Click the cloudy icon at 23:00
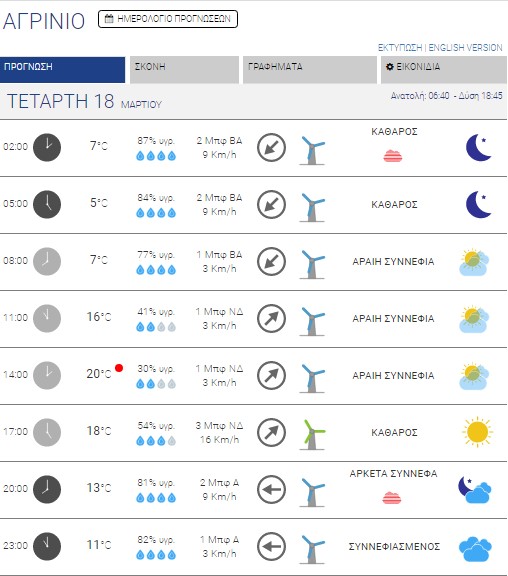508x576 pixels. tap(475, 549)
